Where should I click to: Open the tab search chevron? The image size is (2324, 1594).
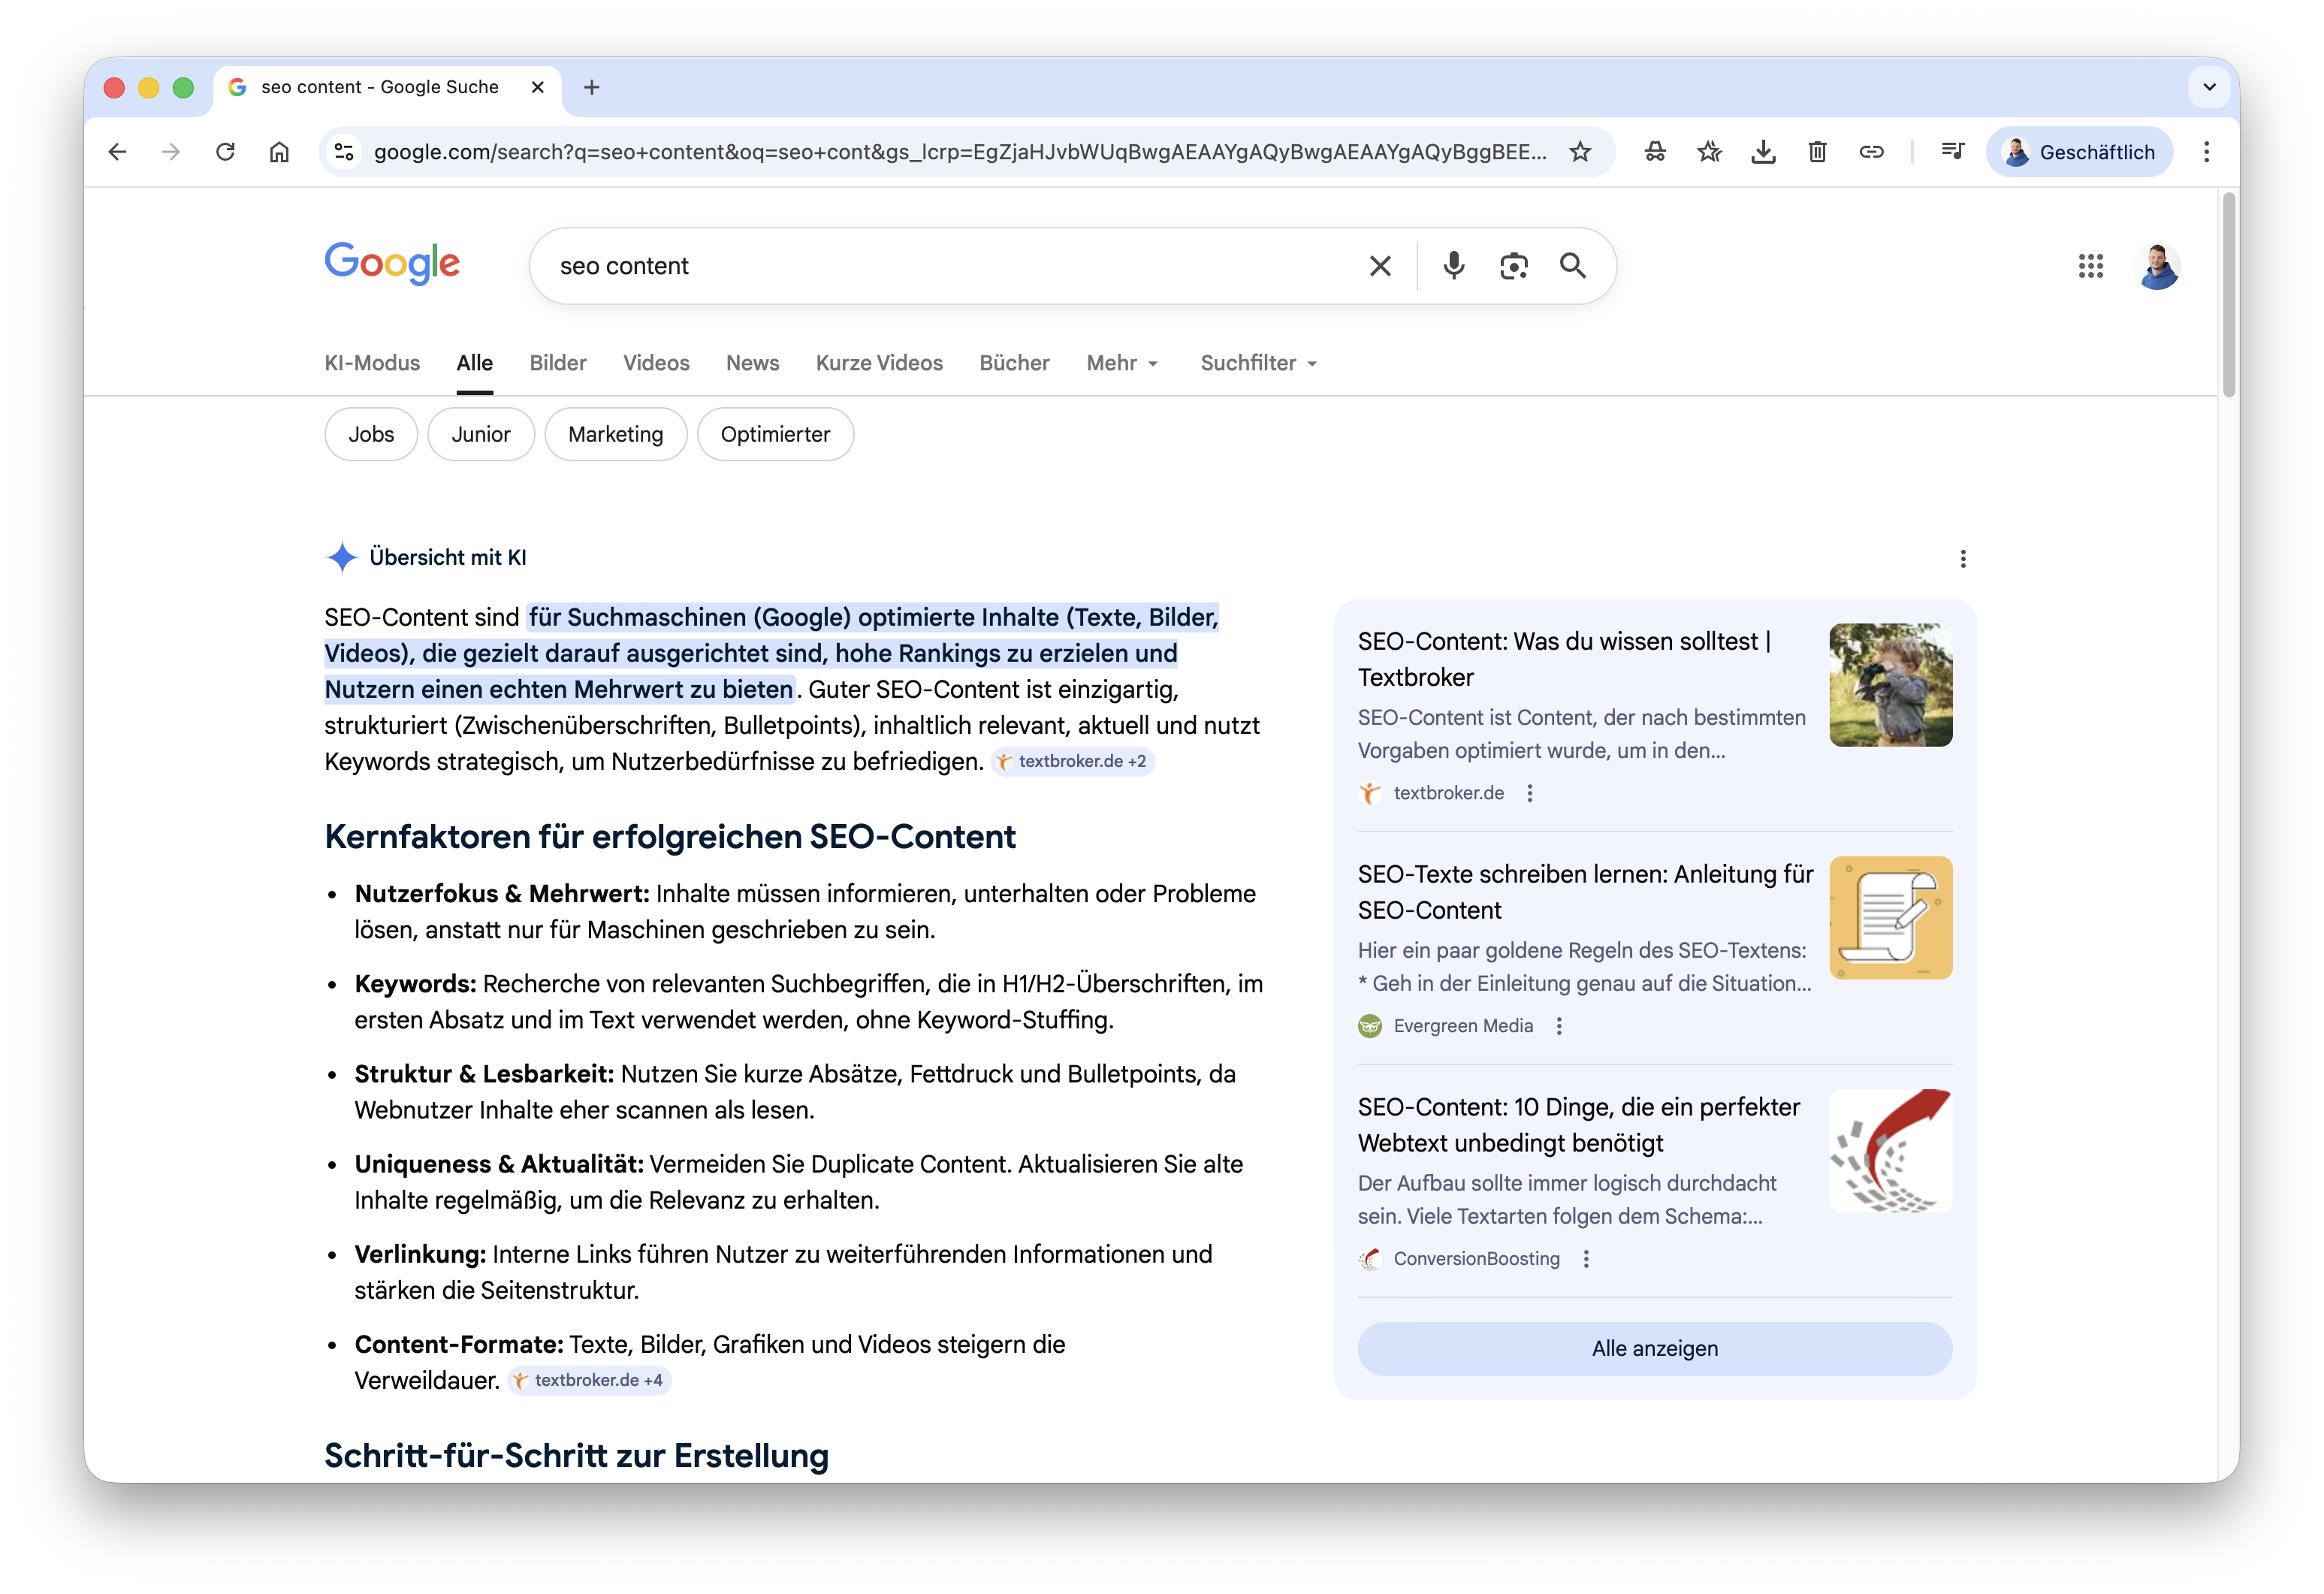(2208, 88)
